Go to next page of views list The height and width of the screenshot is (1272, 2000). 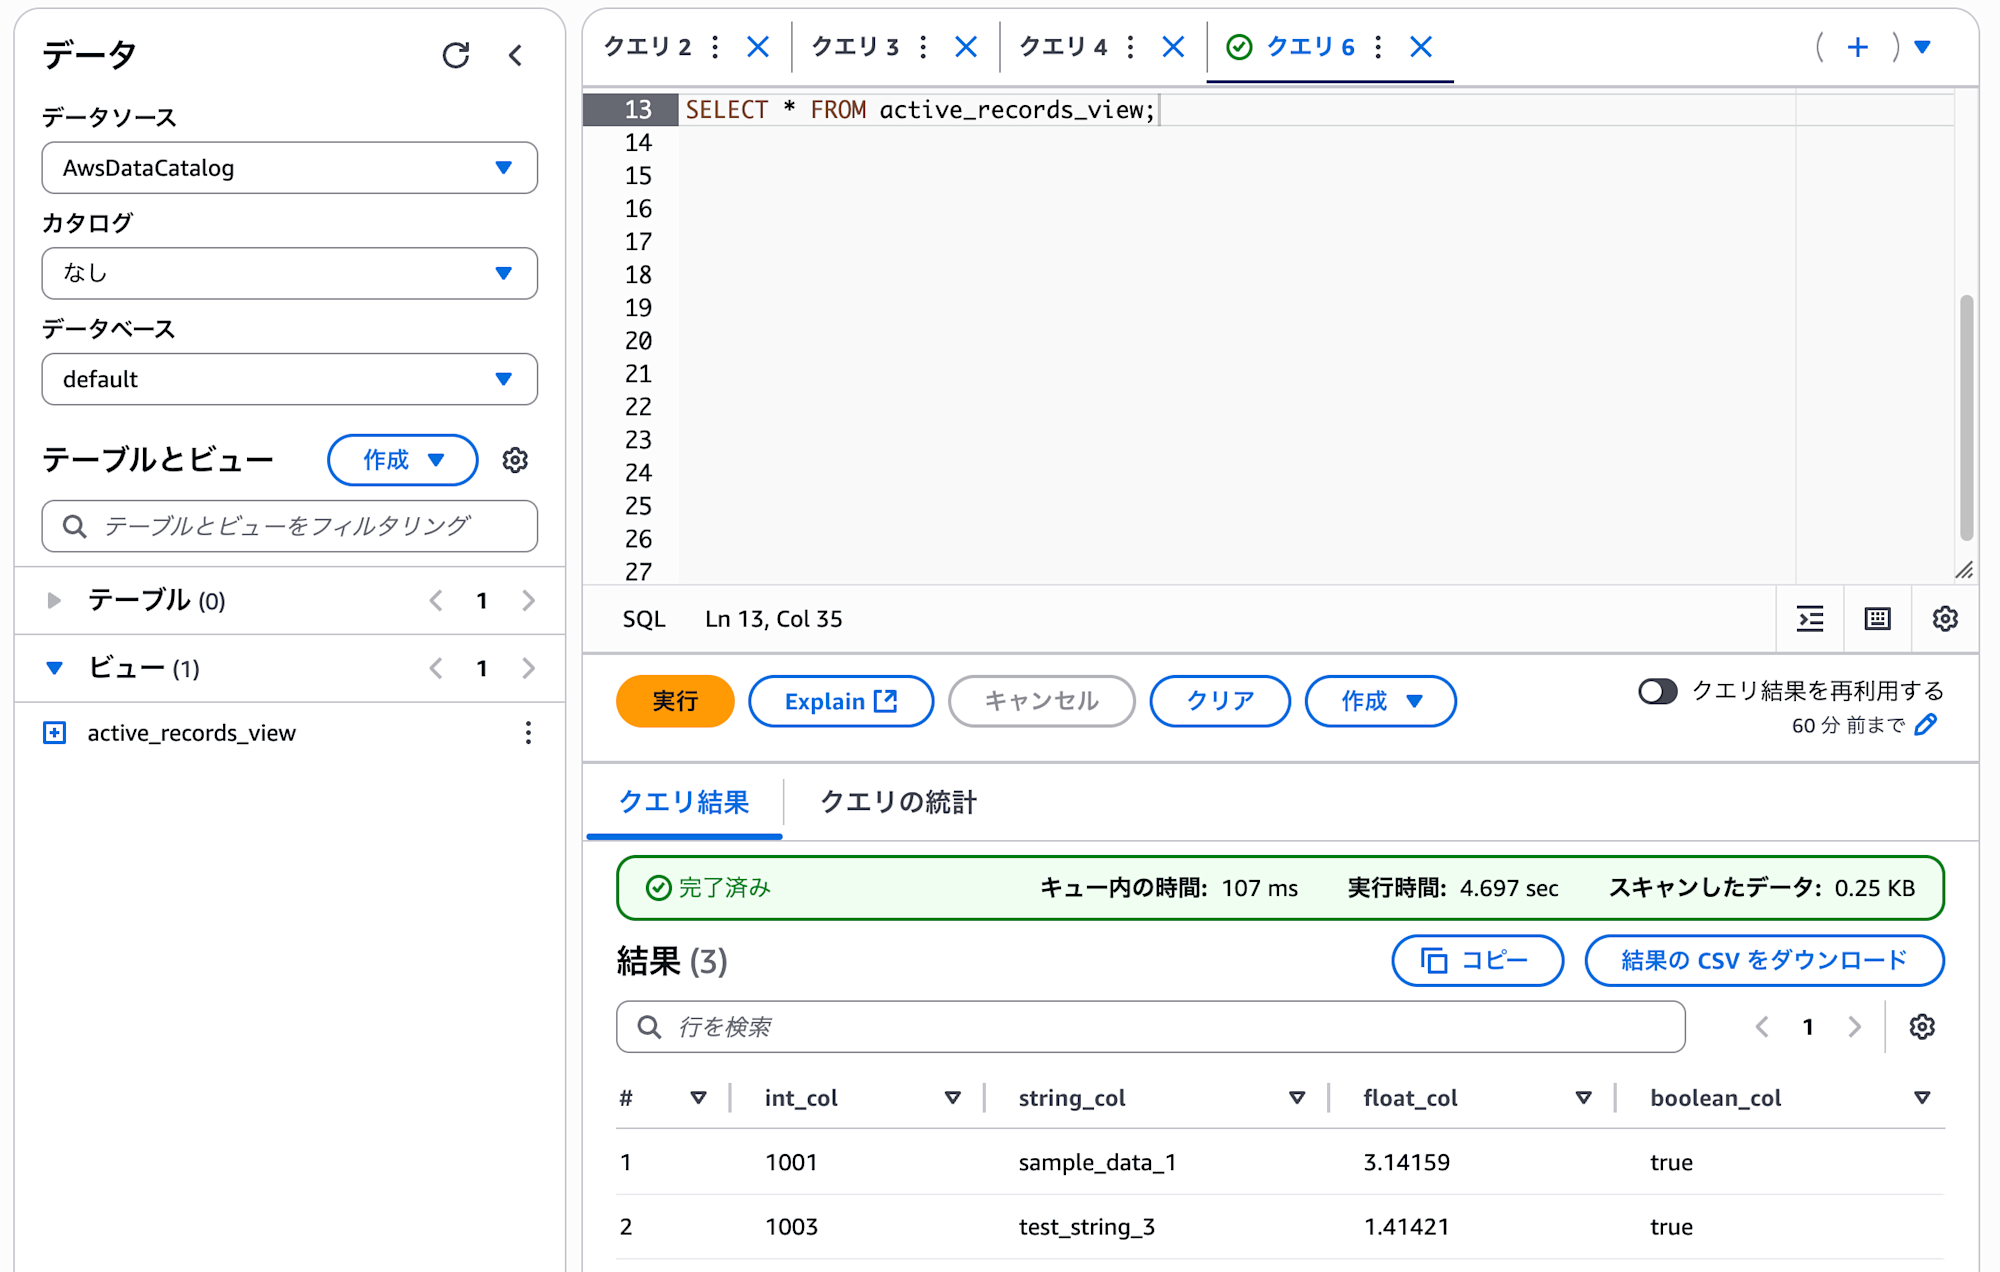[529, 668]
